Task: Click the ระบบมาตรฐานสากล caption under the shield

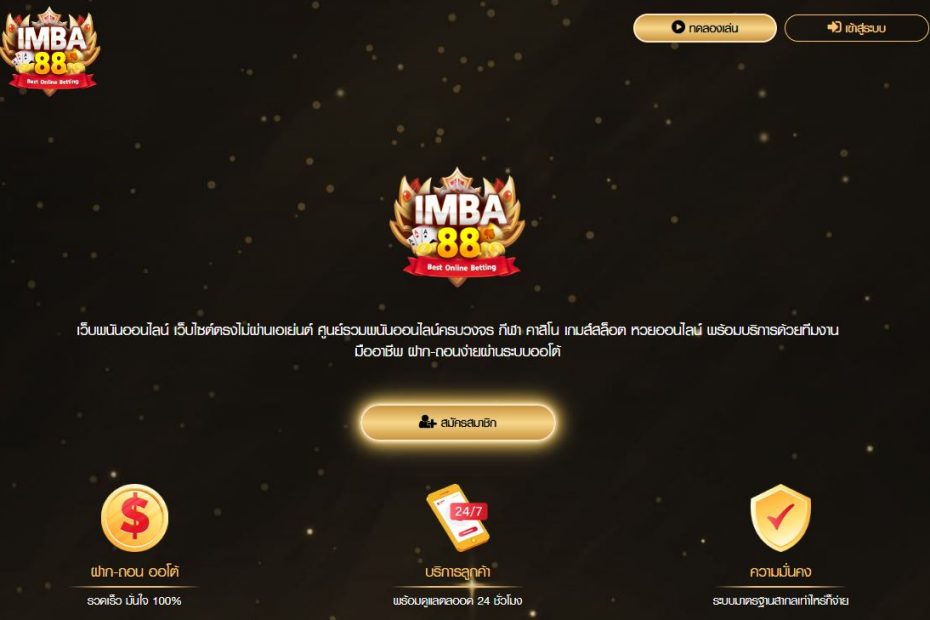Action: [781, 601]
